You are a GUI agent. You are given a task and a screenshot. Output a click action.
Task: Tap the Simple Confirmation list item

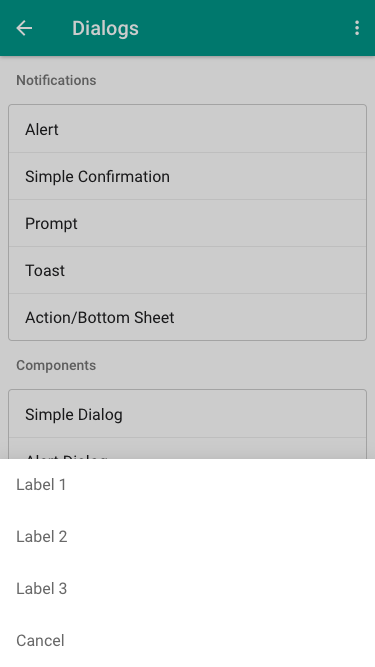(x=188, y=176)
